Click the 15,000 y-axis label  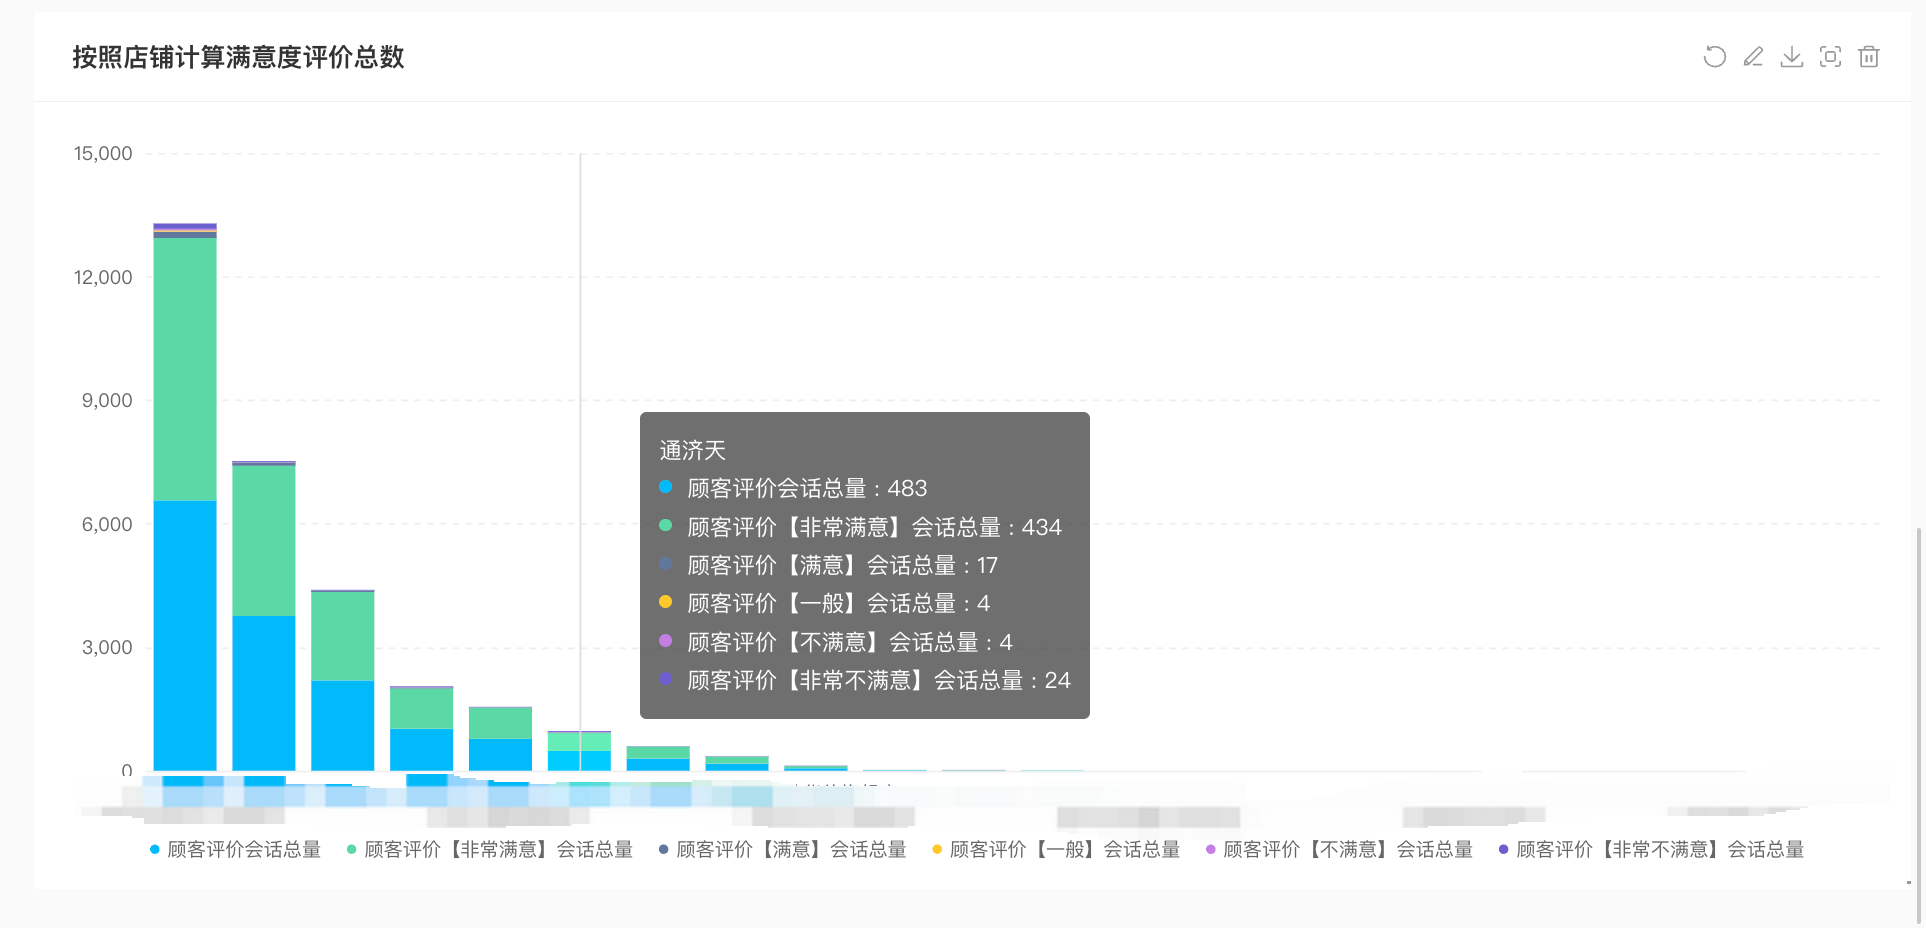[x=103, y=154]
